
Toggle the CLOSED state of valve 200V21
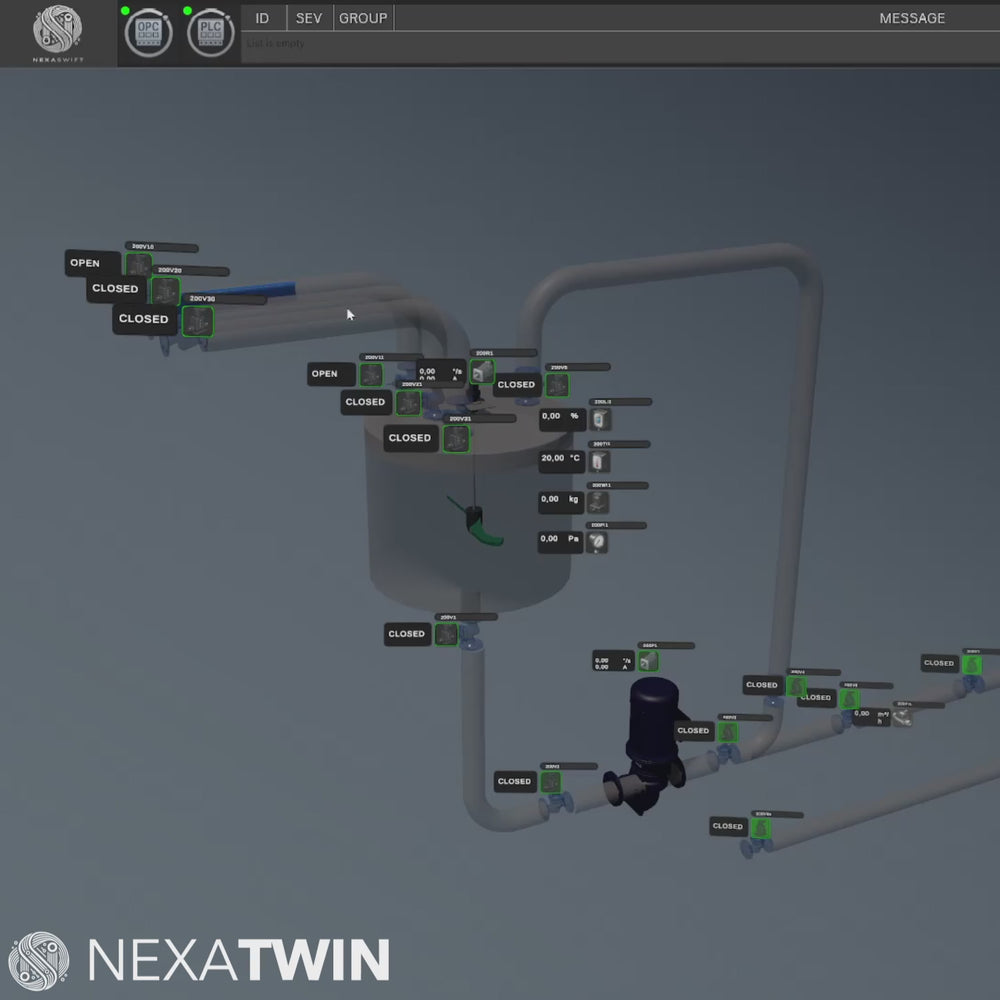365,402
